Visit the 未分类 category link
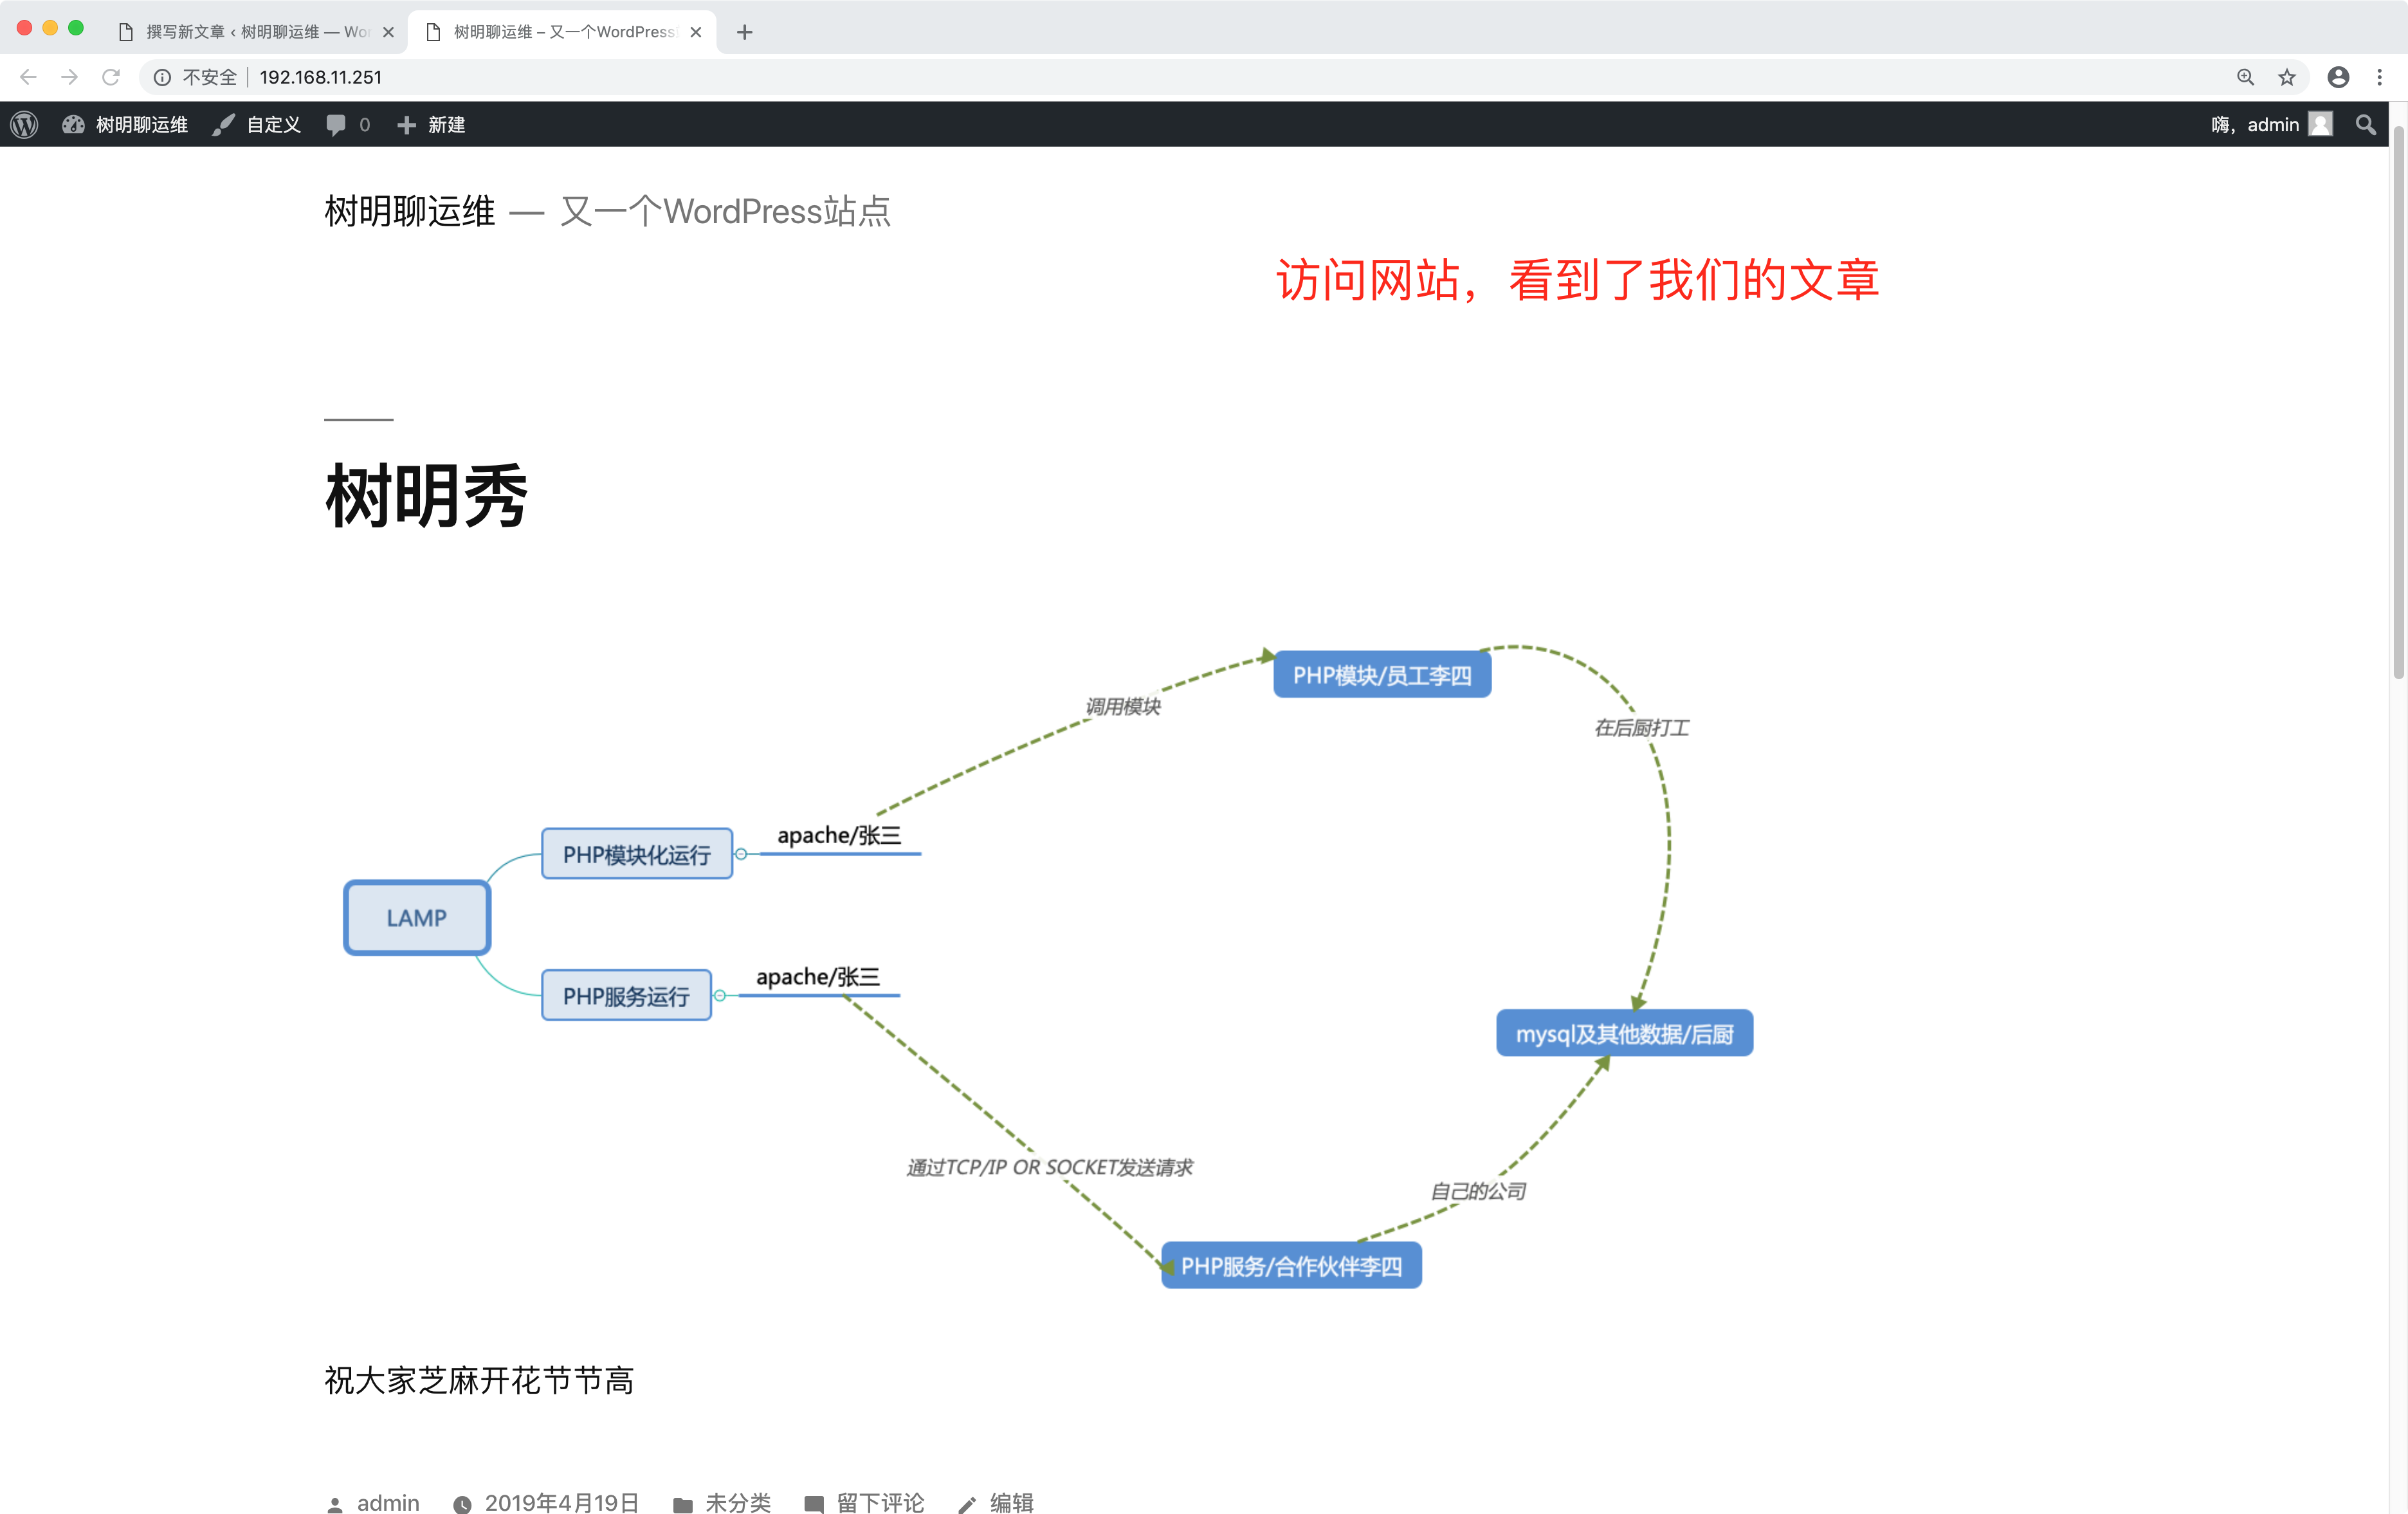The image size is (2408, 1514). (x=738, y=1502)
